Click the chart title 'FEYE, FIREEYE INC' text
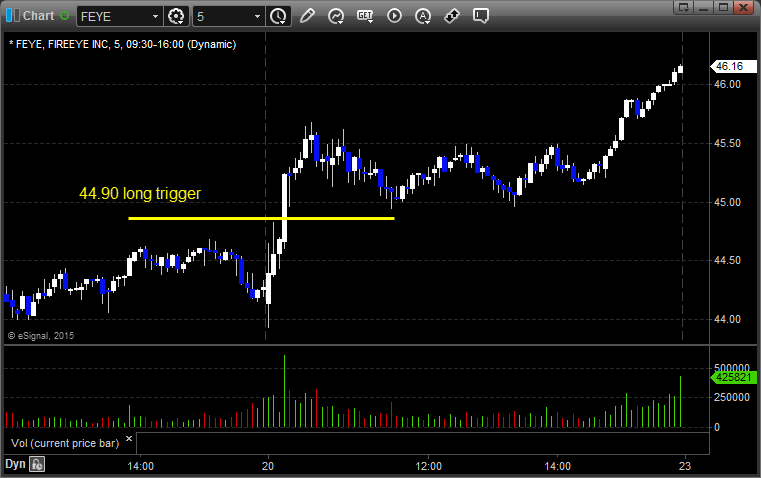 point(62,44)
